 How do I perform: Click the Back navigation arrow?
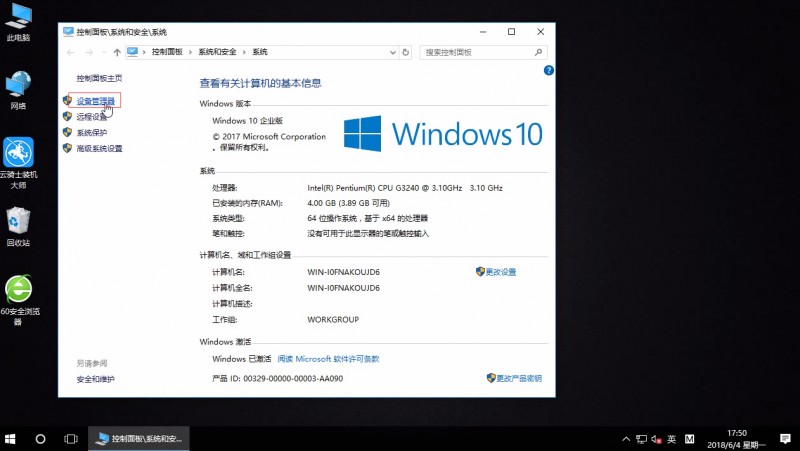tap(70, 52)
